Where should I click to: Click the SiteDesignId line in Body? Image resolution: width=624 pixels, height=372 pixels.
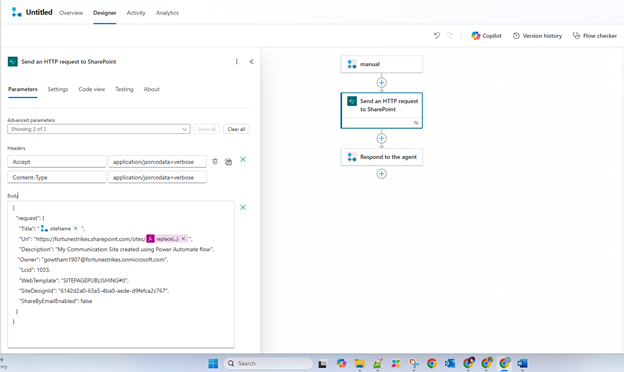94,290
